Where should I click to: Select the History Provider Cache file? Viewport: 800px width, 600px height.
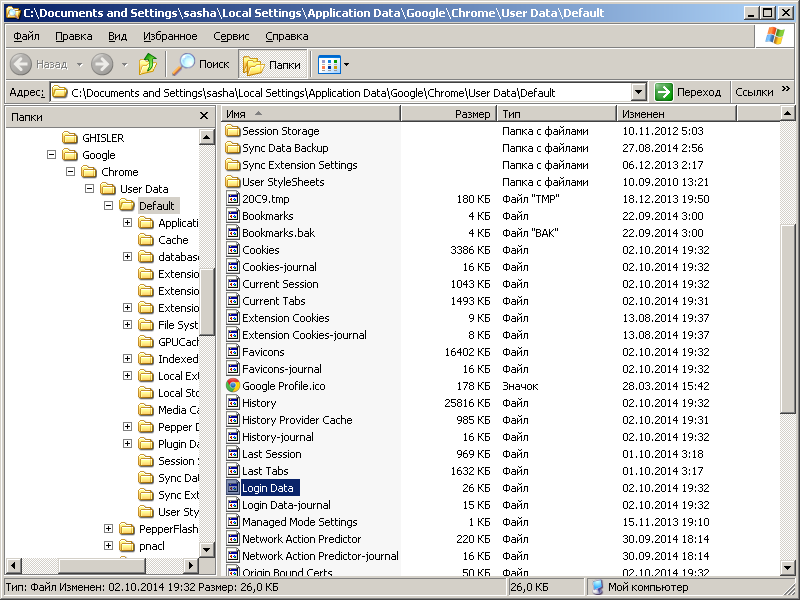[x=297, y=420]
